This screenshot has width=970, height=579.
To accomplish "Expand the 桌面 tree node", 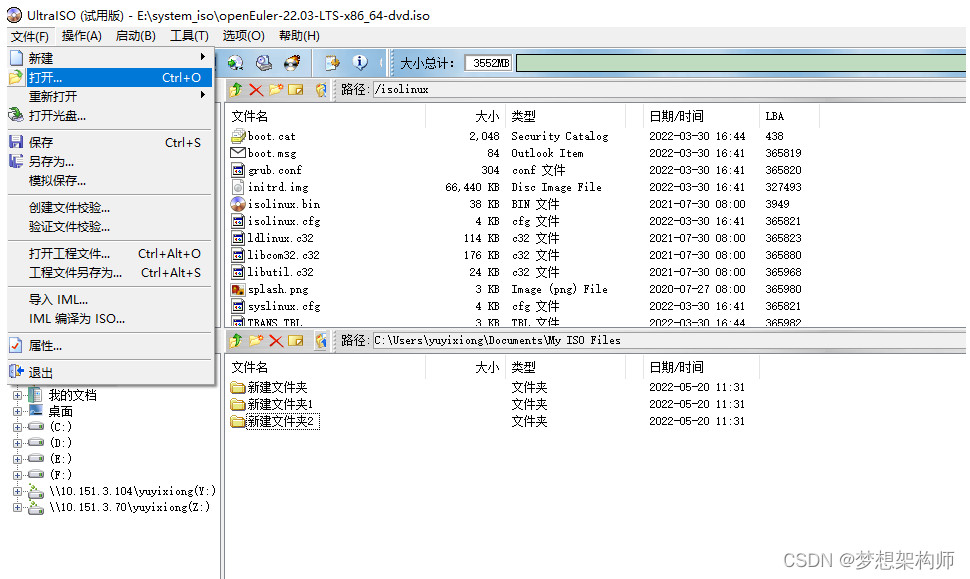I will [x=17, y=411].
